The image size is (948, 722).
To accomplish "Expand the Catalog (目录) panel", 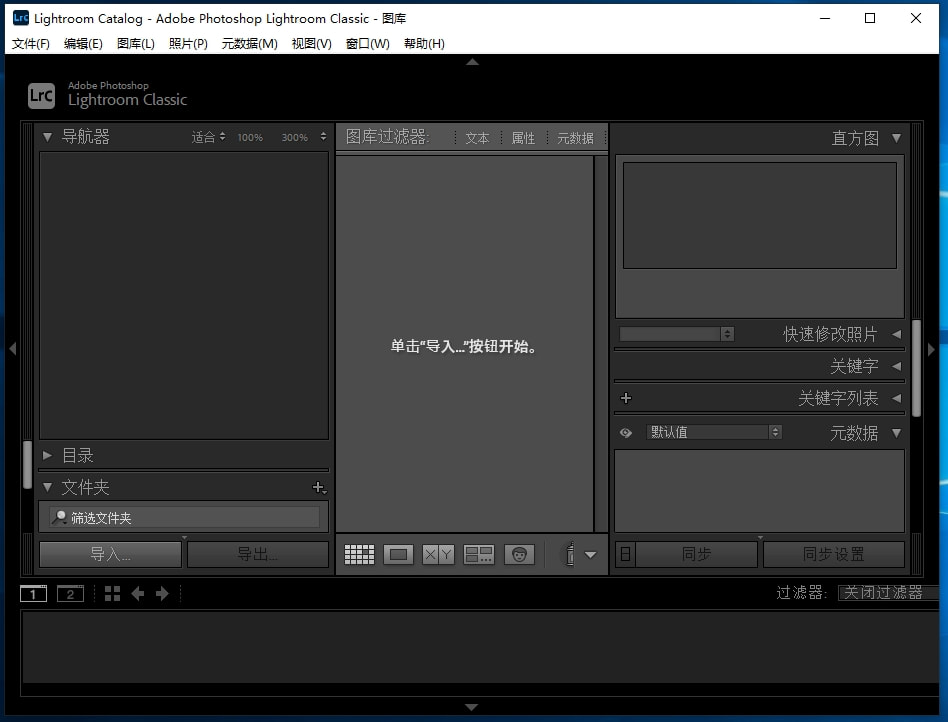I will pos(47,455).
